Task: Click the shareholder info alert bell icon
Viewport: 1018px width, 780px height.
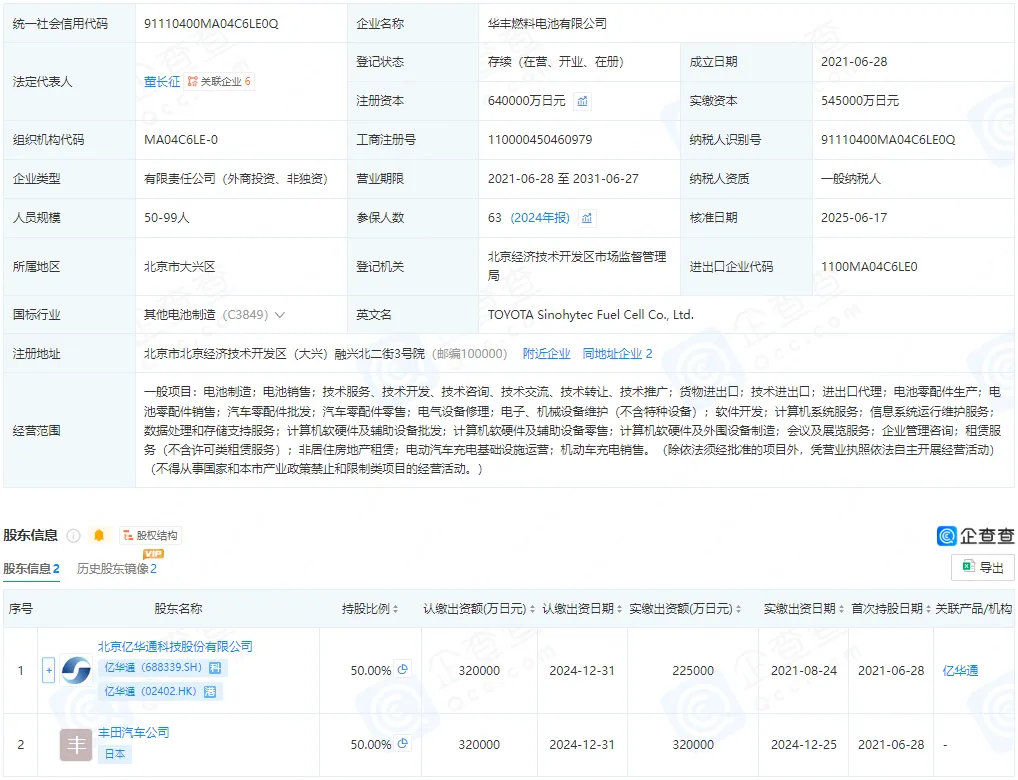Action: (99, 535)
